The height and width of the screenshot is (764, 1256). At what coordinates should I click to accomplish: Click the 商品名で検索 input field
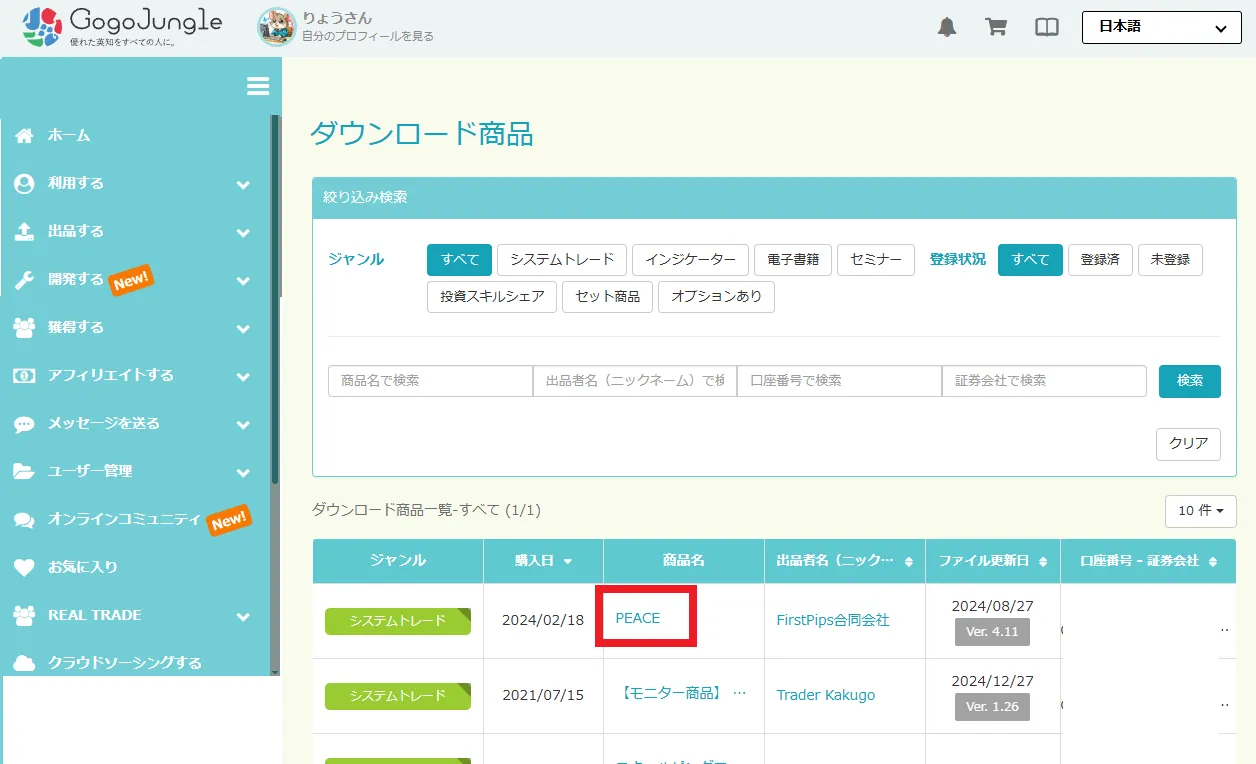click(430, 381)
